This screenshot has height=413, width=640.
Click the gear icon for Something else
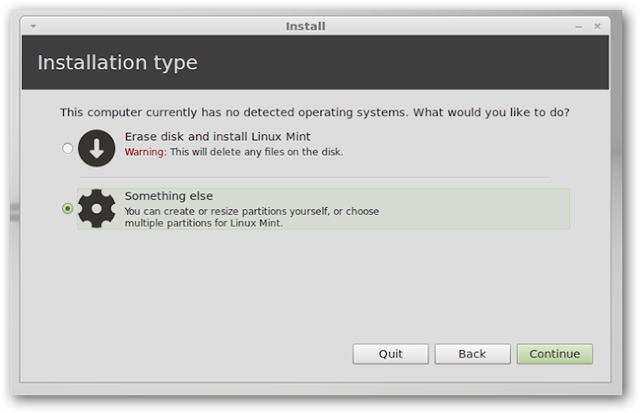click(97, 209)
